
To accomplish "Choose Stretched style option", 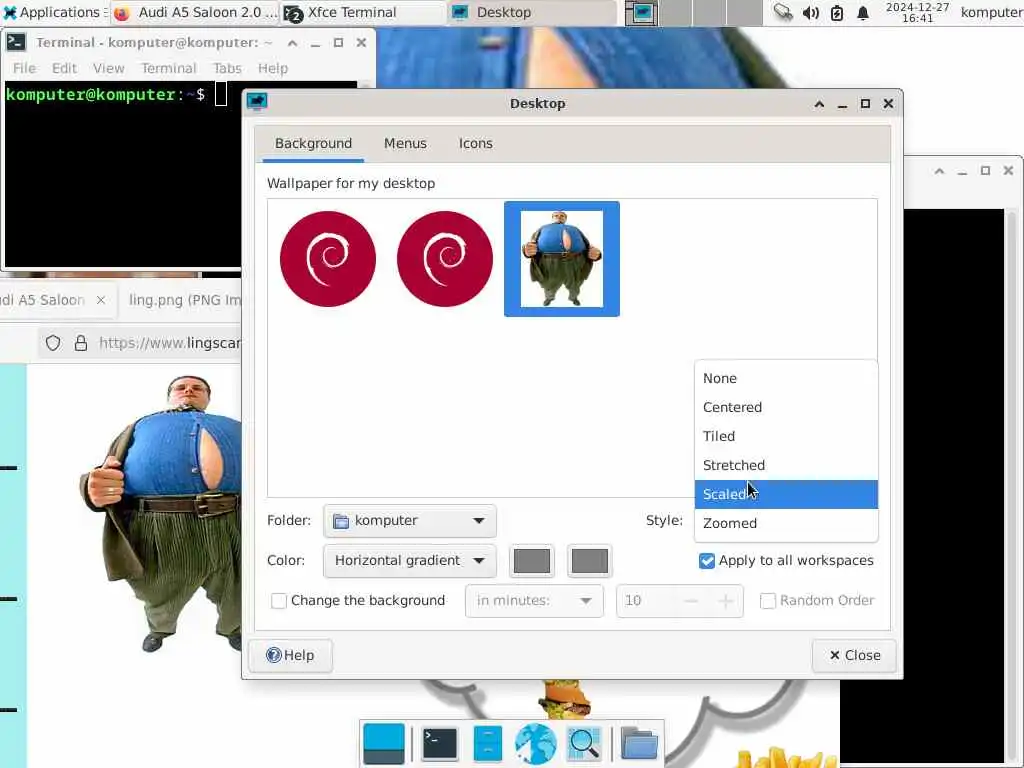I will [x=786, y=465].
